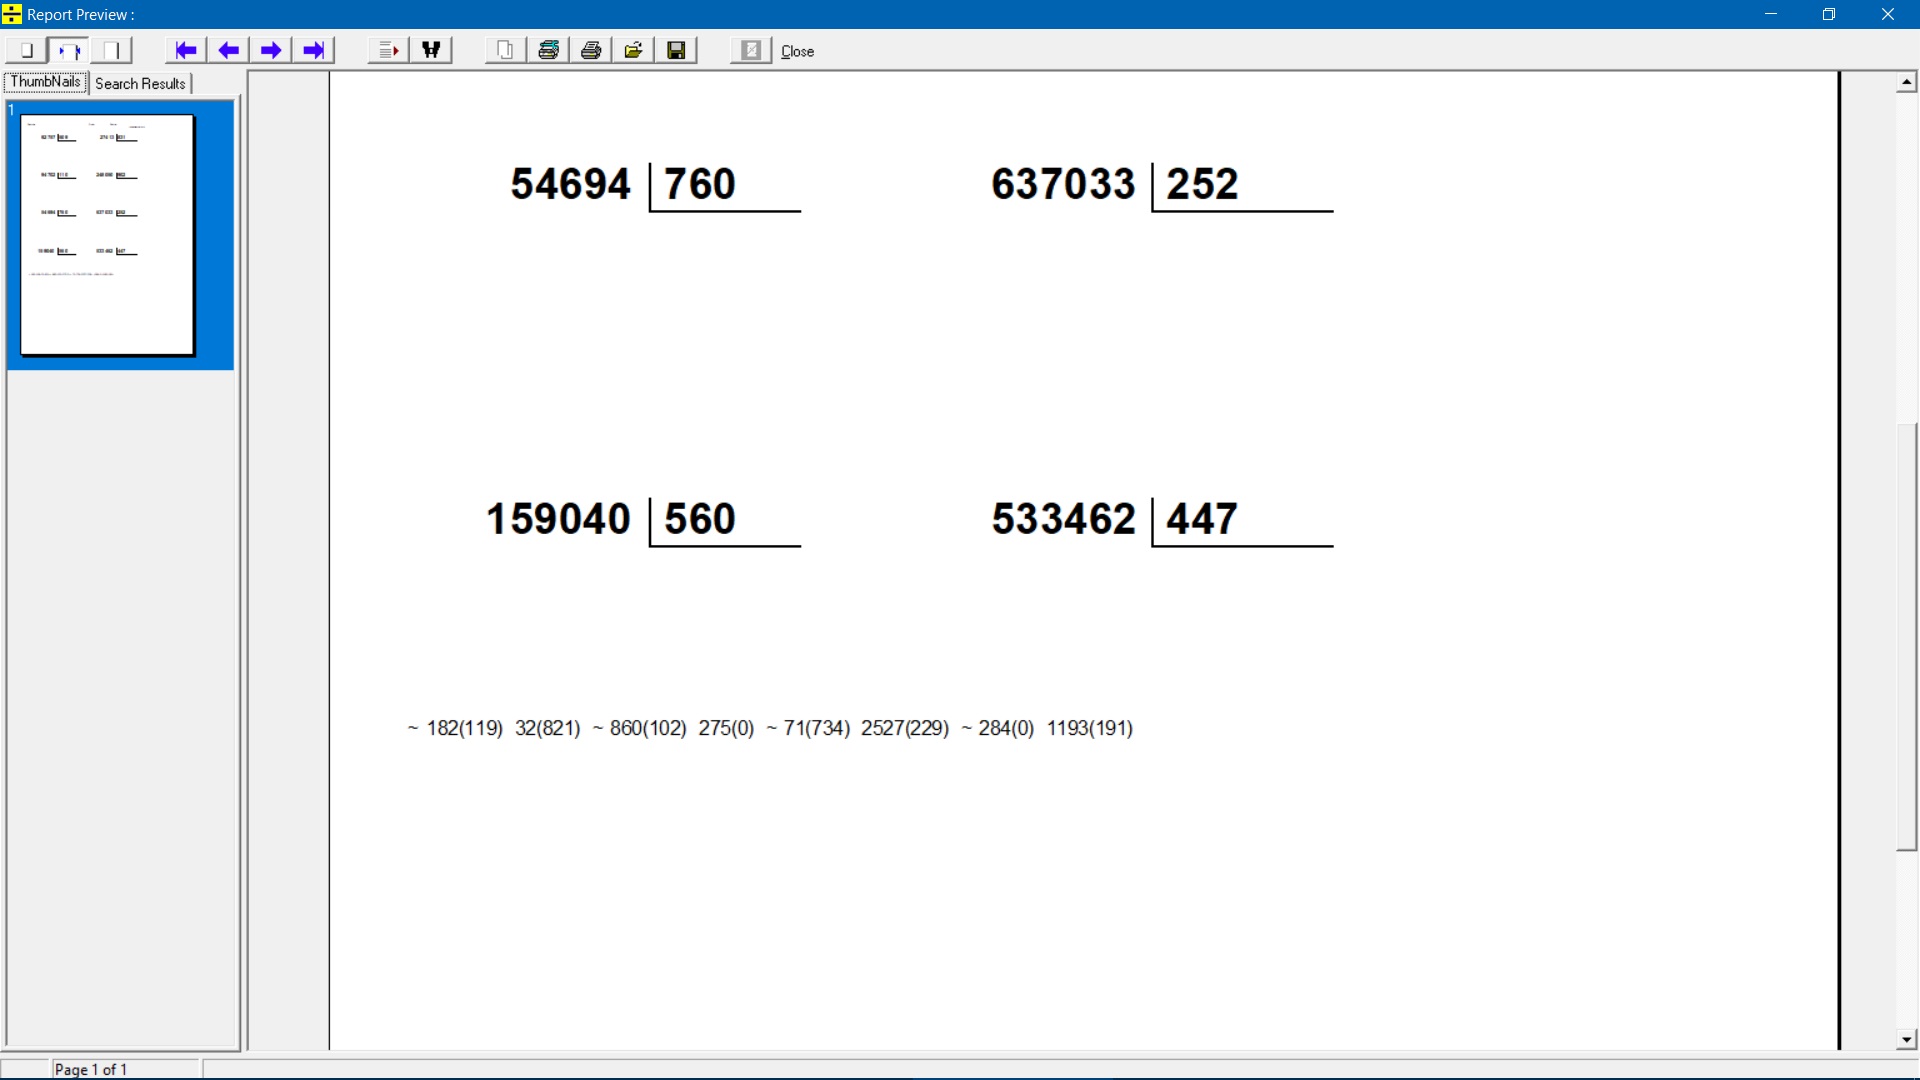Click the go to page icon
Screen dimensions: 1920x1080
point(388,50)
